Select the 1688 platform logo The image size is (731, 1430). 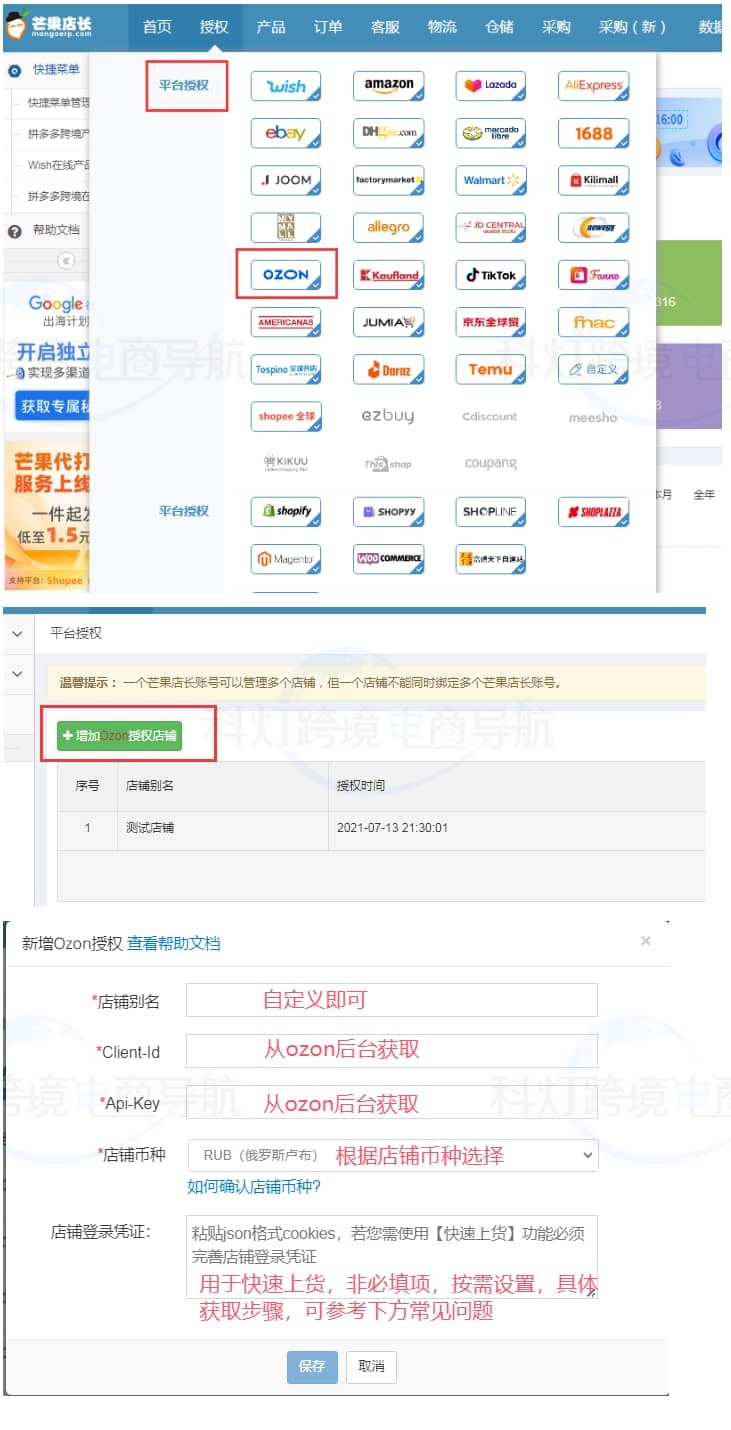594,133
